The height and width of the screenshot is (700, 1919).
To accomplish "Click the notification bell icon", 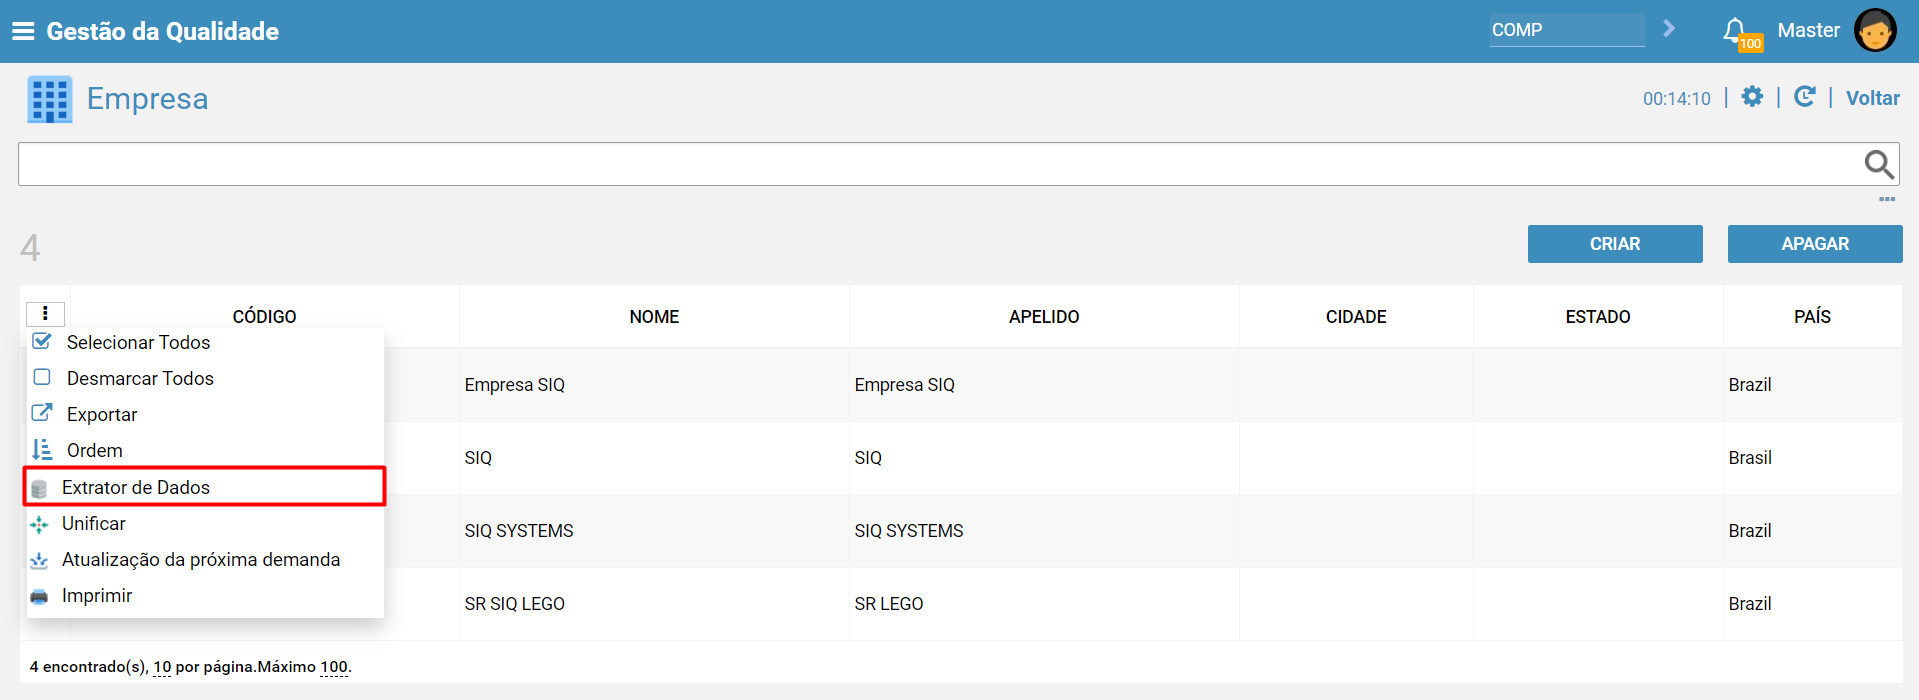I will point(1735,30).
